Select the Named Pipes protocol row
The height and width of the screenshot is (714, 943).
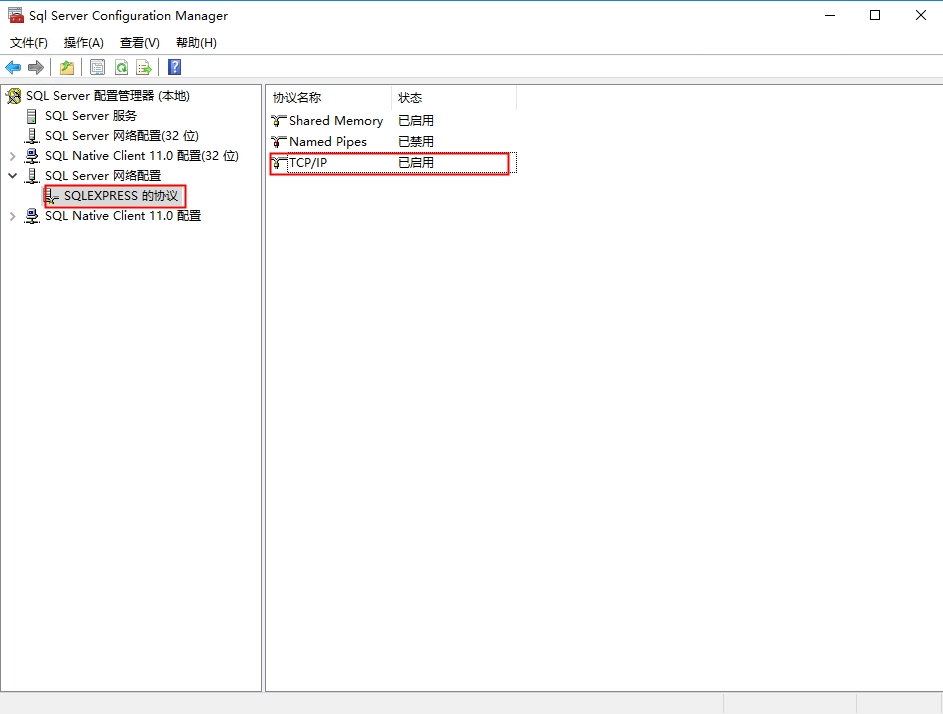pos(327,142)
